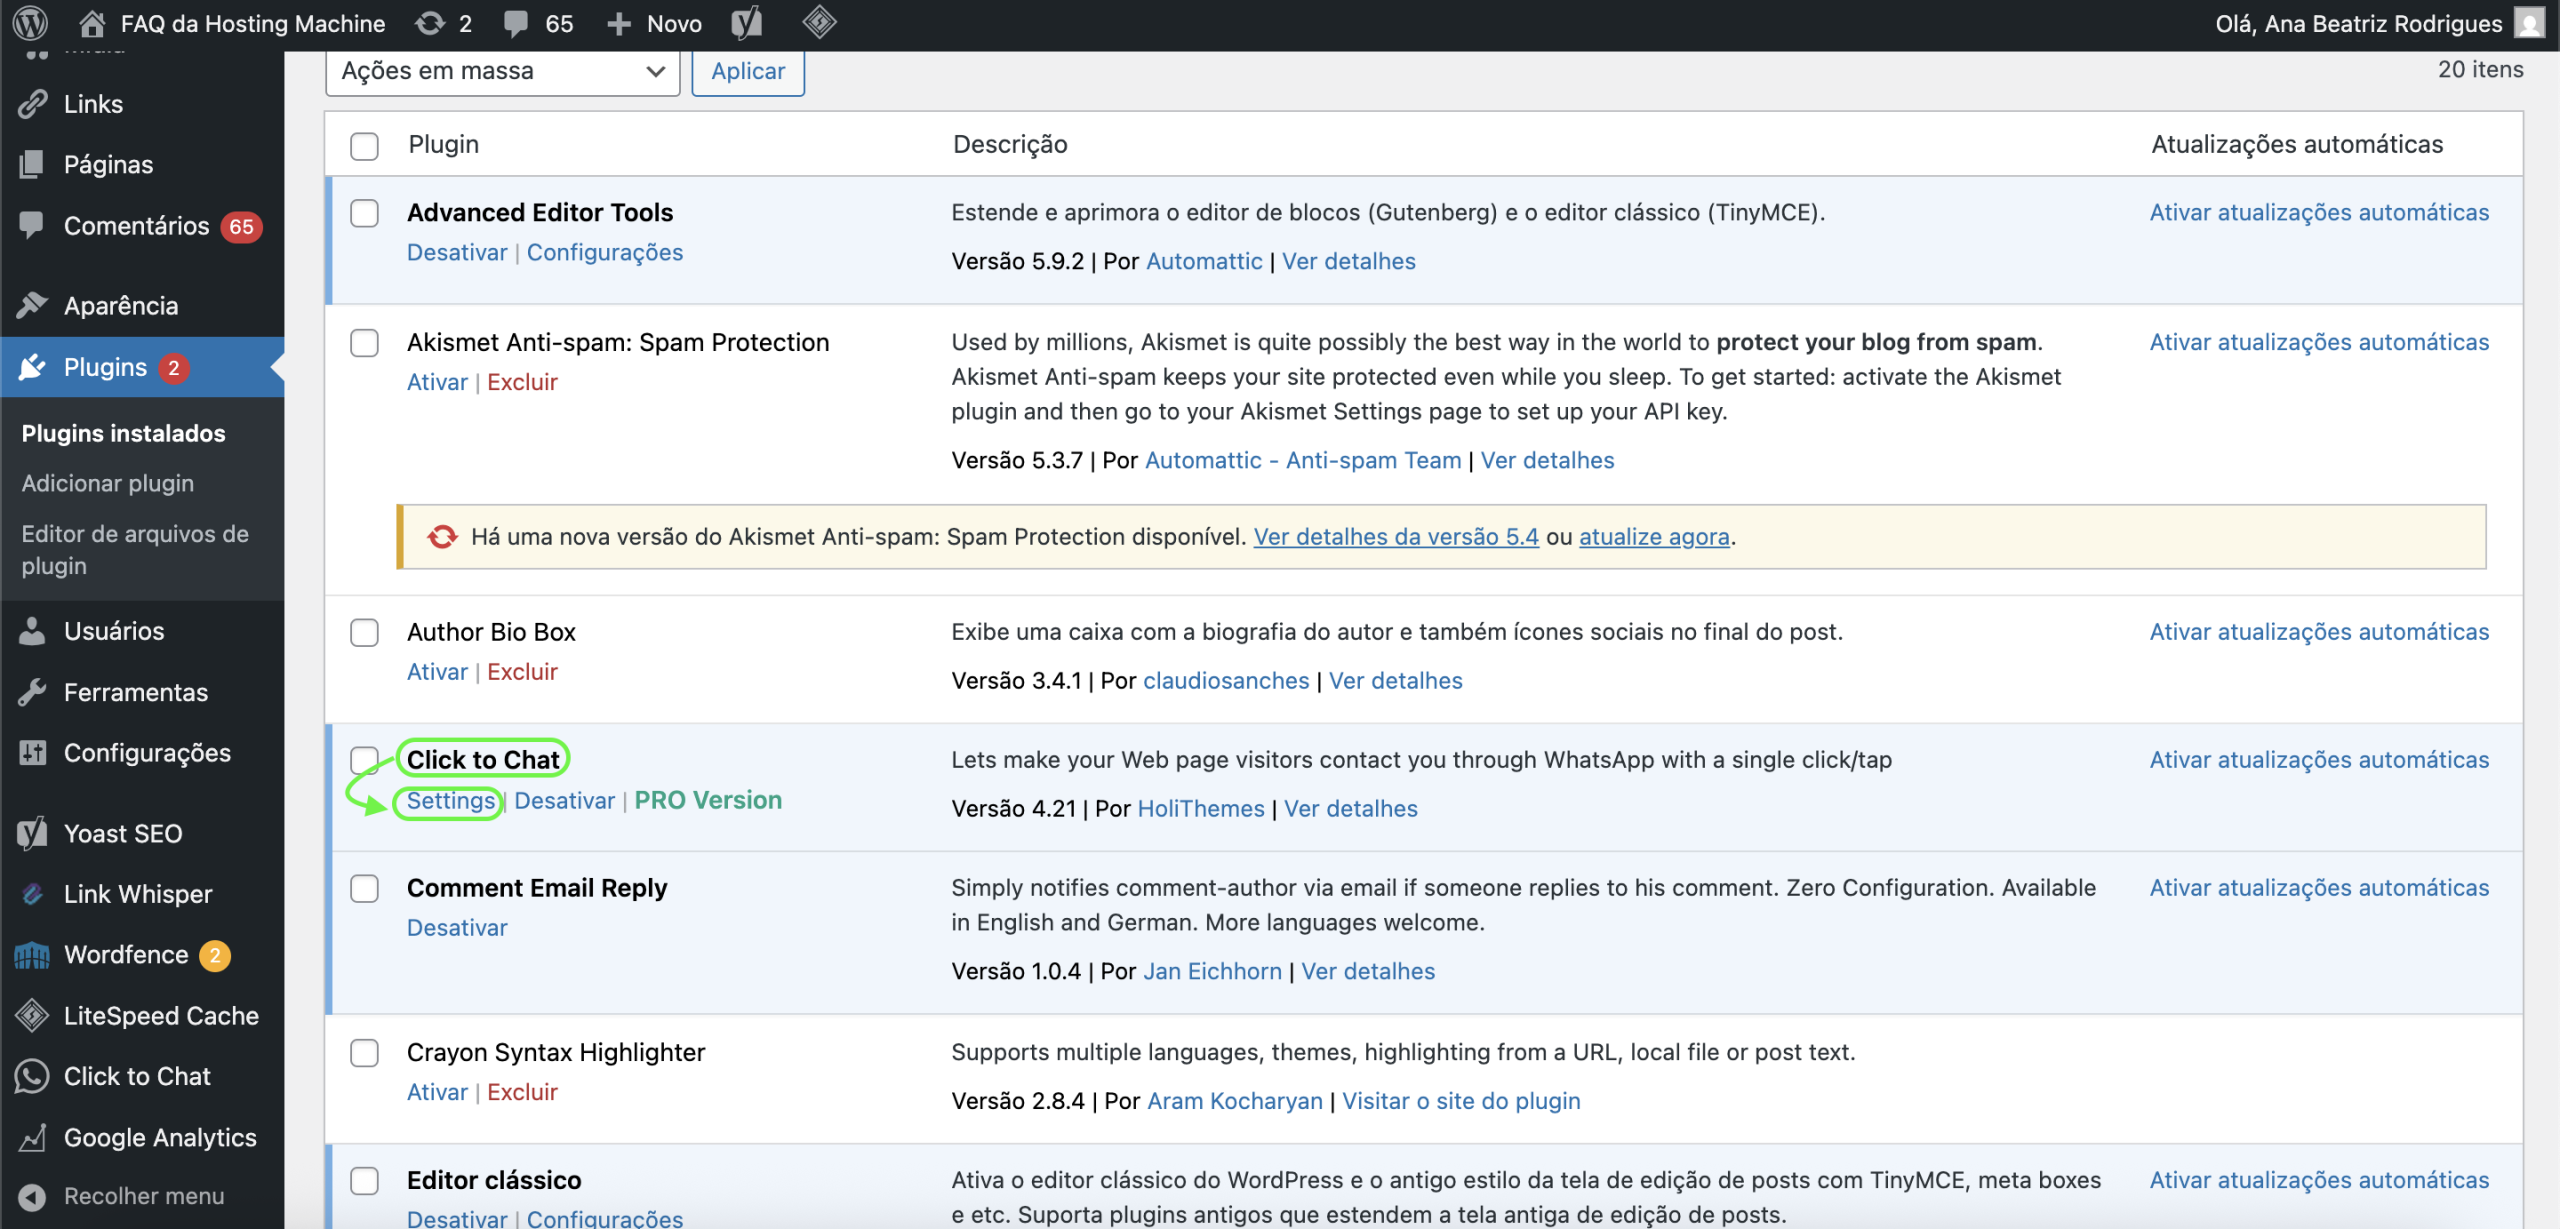
Task: Check the Editor clássico checkbox
Action: pyautogui.click(x=365, y=1181)
